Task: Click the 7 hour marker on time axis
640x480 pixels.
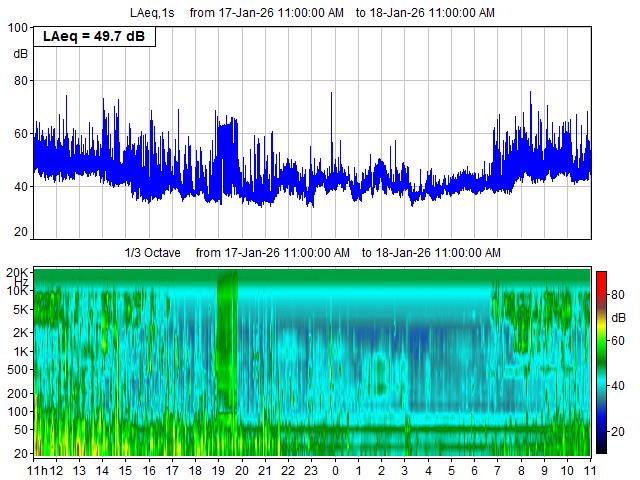Action: point(498,470)
